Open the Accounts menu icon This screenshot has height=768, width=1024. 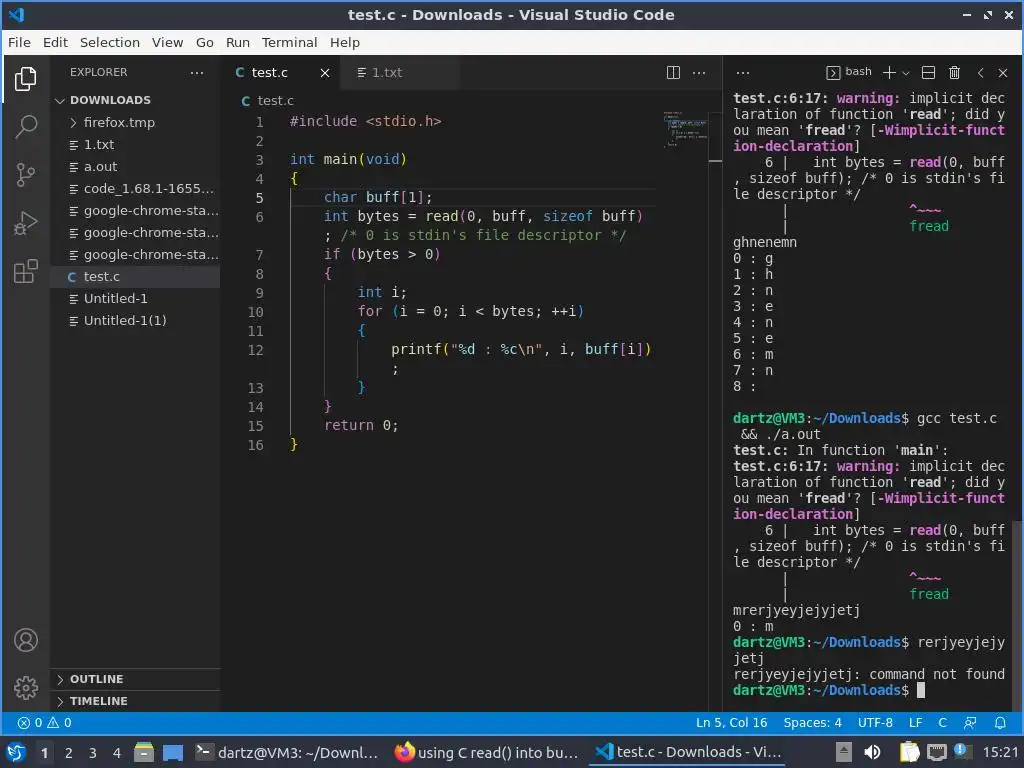tap(25, 640)
